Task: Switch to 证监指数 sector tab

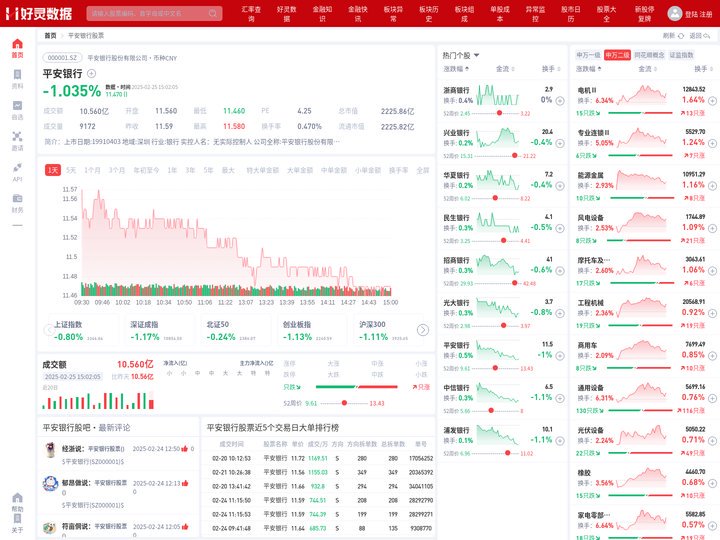Action: coord(681,55)
